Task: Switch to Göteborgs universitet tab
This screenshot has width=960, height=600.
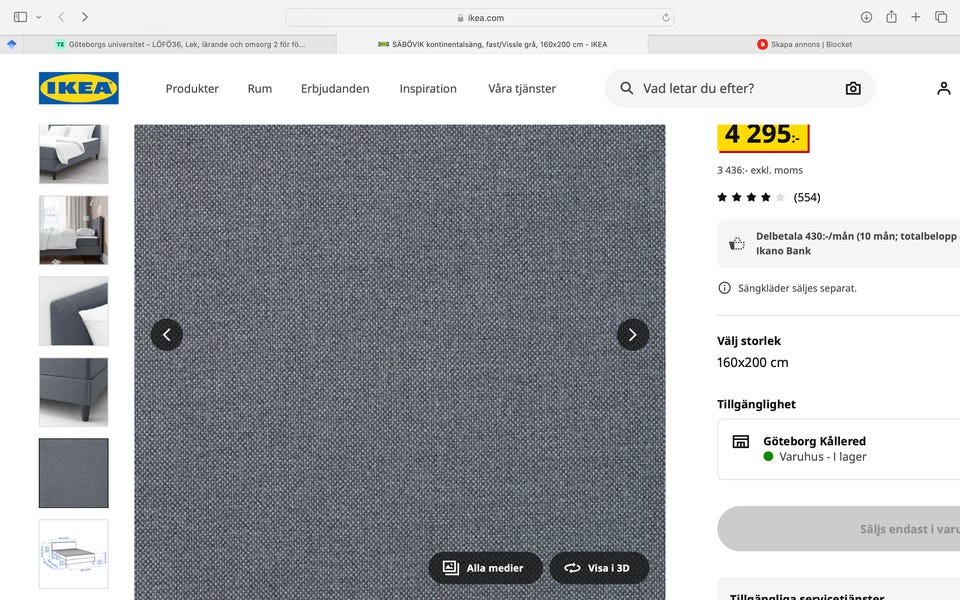Action: (x=180, y=44)
